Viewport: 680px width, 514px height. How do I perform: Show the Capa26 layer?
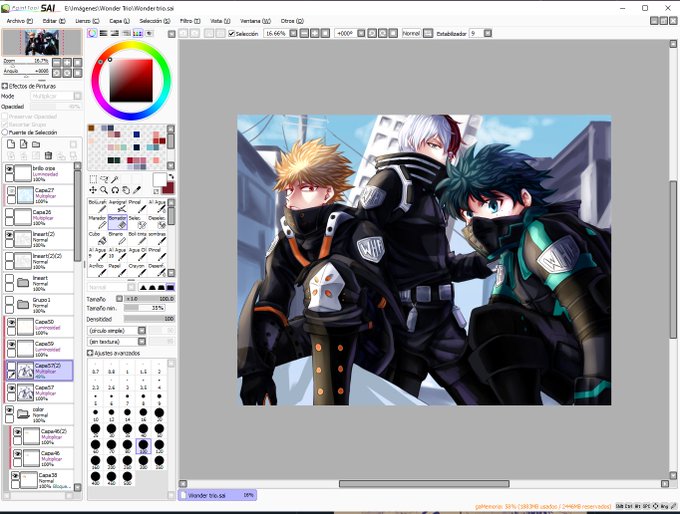(10, 213)
